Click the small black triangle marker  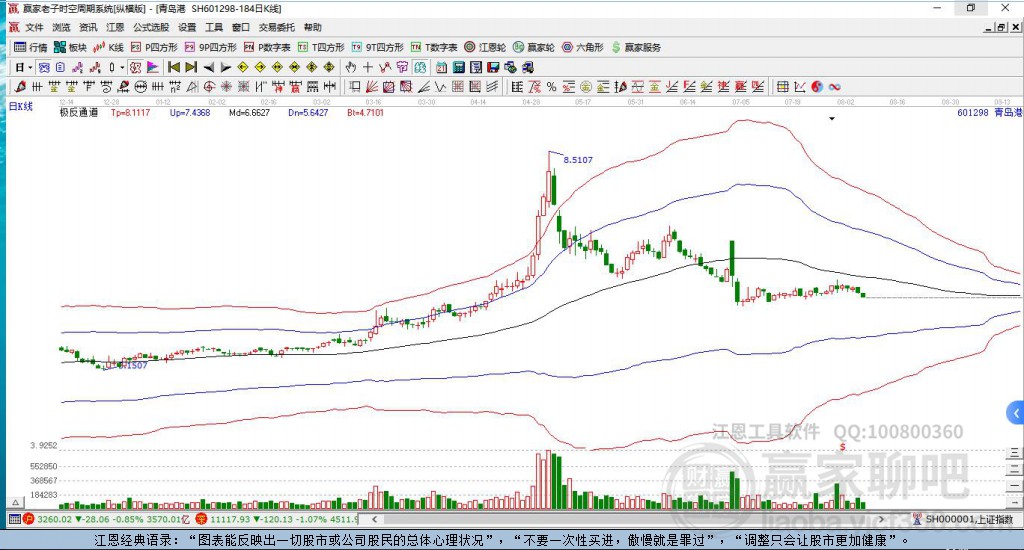[832, 119]
